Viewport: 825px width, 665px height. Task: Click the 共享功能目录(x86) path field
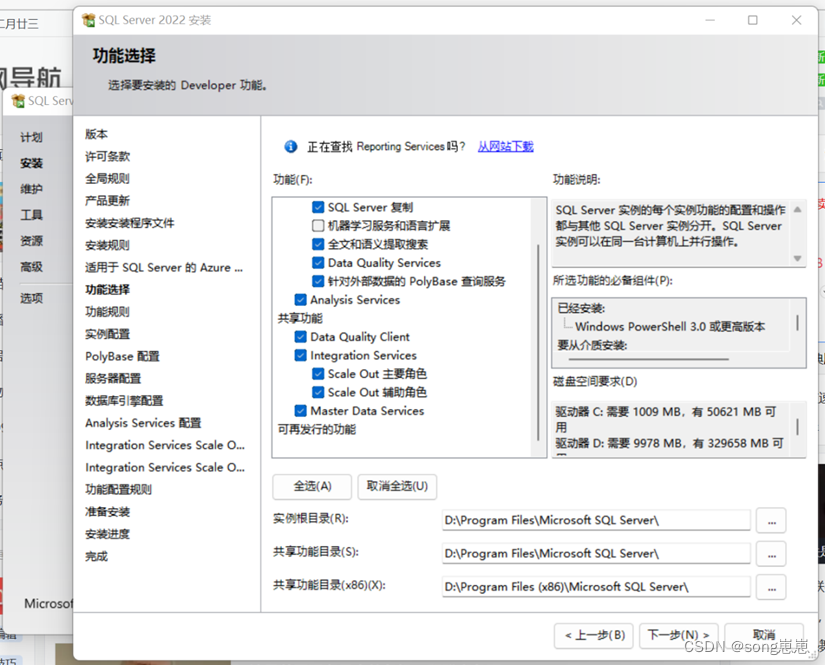[x=596, y=587]
